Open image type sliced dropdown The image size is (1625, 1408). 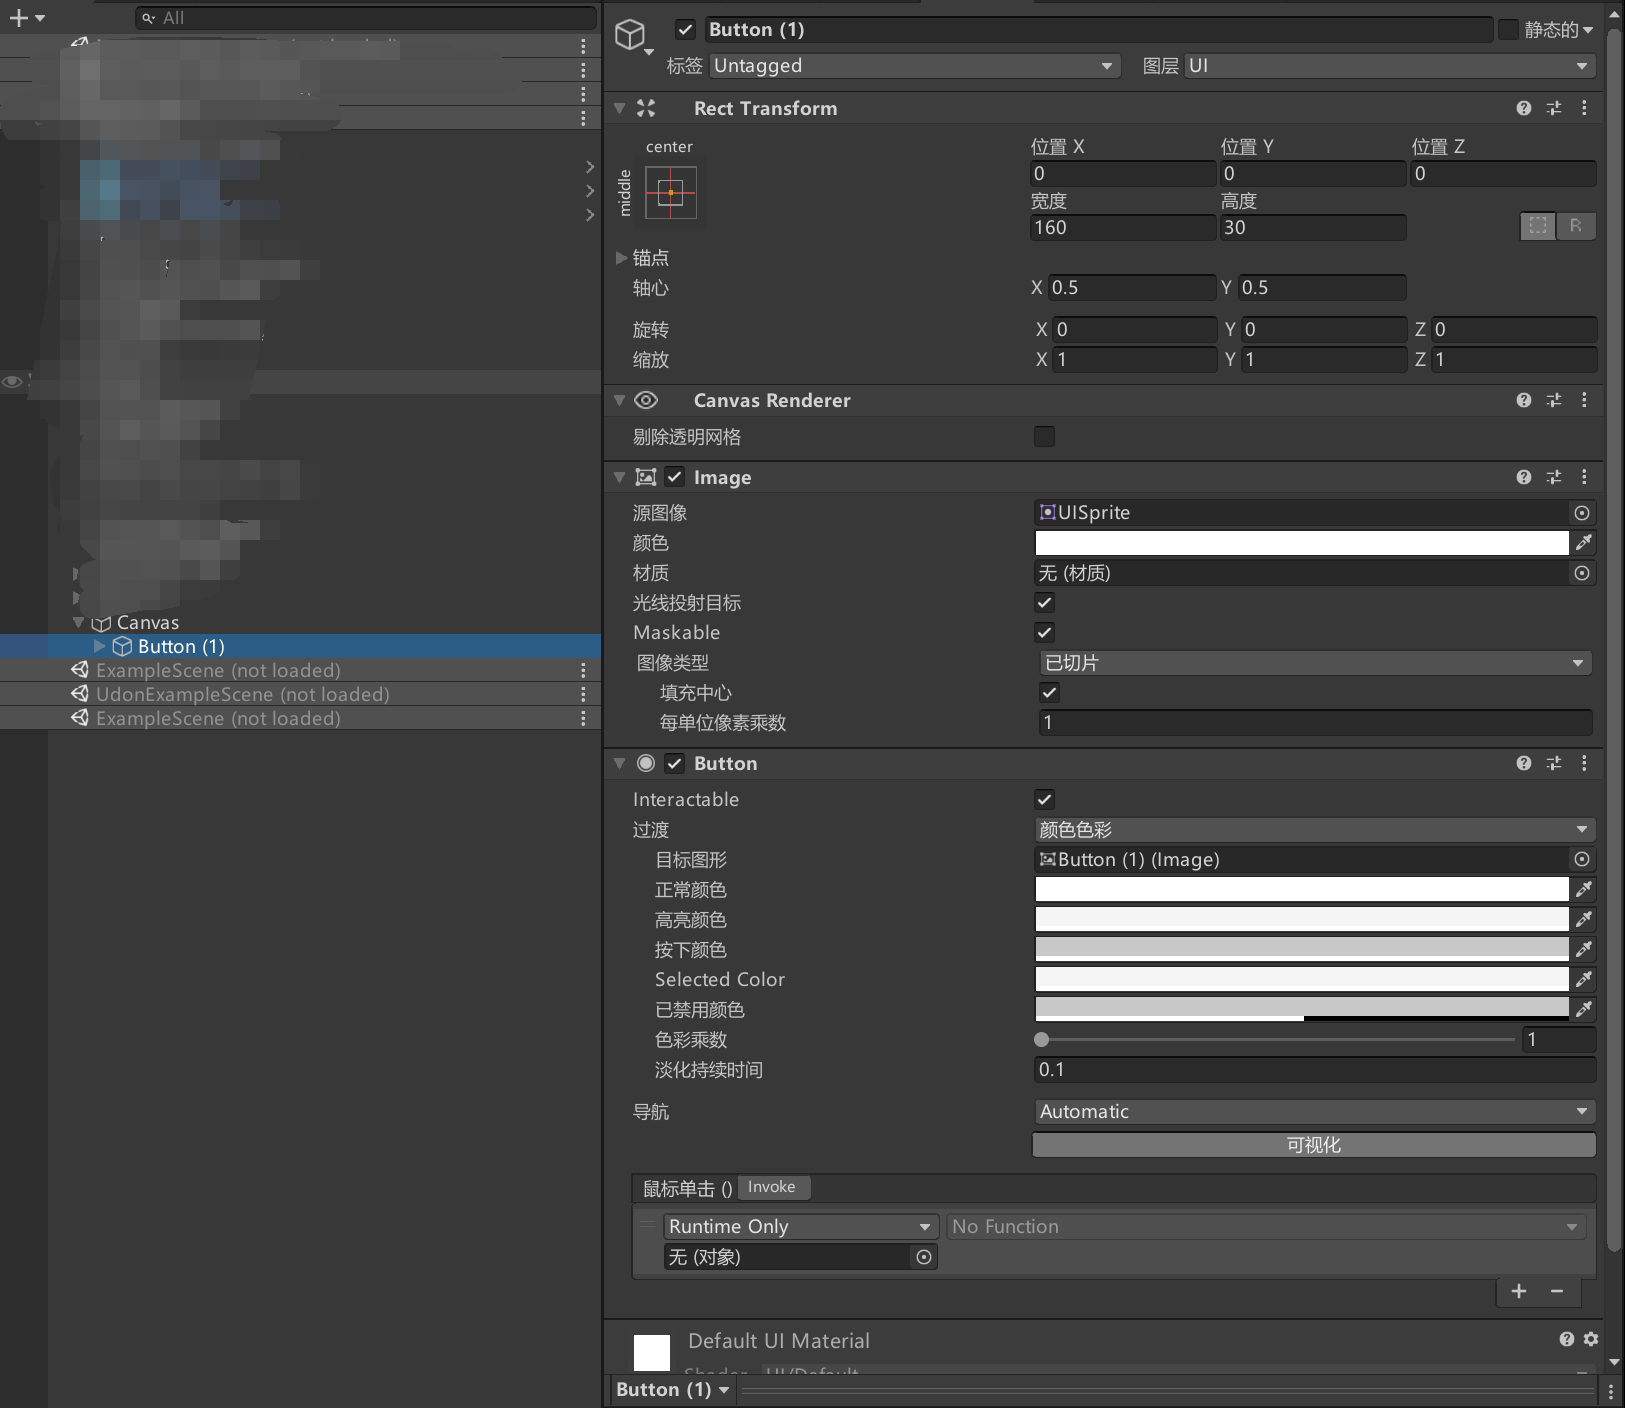click(x=1314, y=663)
